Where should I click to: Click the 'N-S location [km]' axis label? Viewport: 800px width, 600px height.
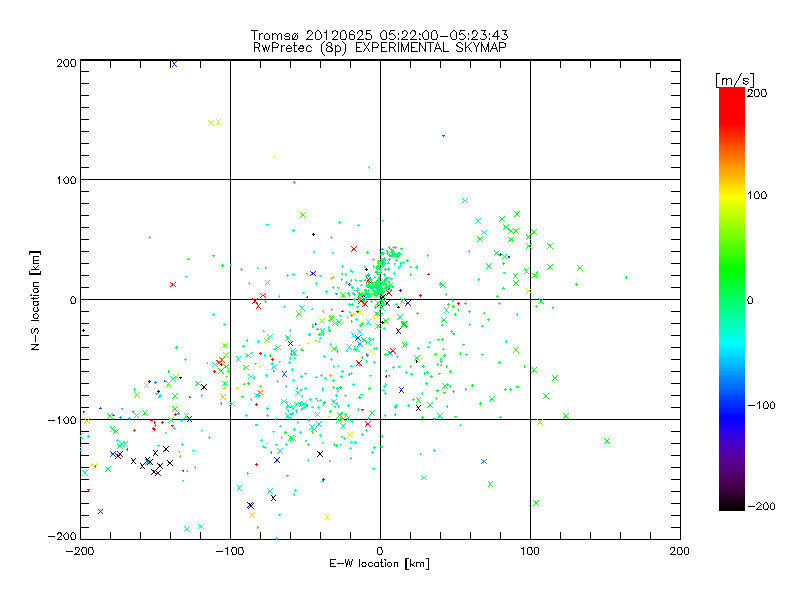point(35,300)
